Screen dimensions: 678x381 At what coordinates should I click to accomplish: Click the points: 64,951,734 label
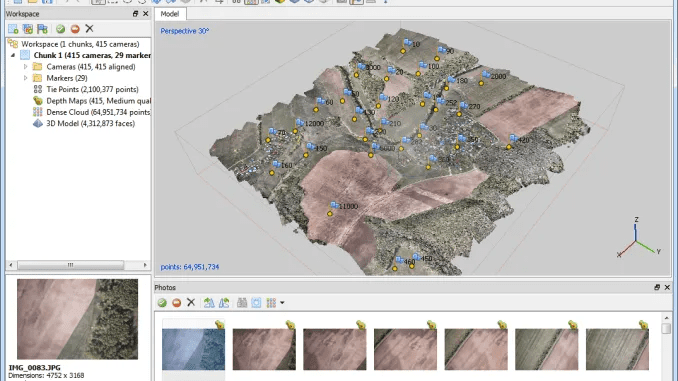(189, 267)
